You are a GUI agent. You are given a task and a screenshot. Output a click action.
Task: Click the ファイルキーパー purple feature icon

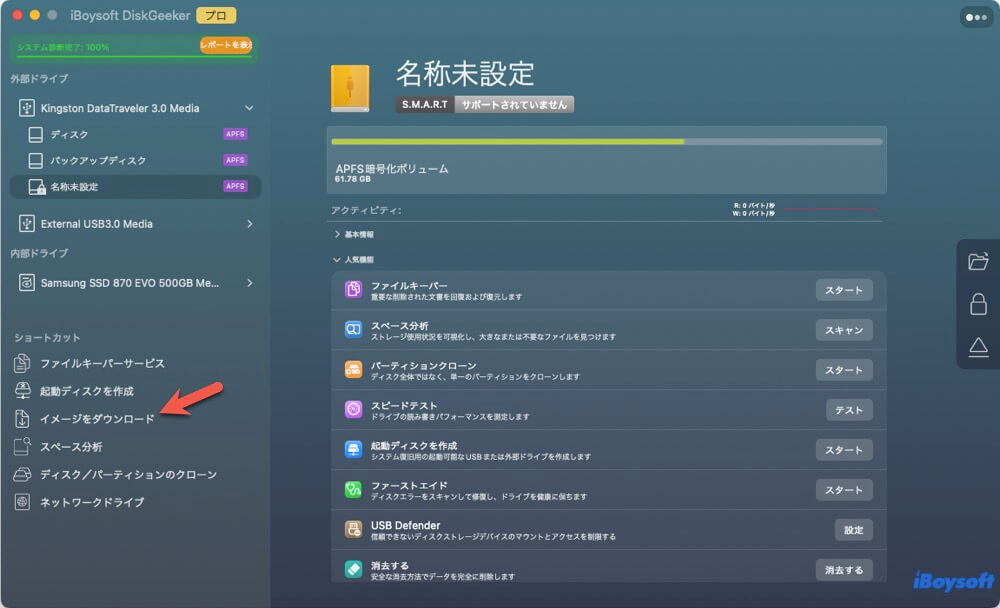click(x=353, y=290)
